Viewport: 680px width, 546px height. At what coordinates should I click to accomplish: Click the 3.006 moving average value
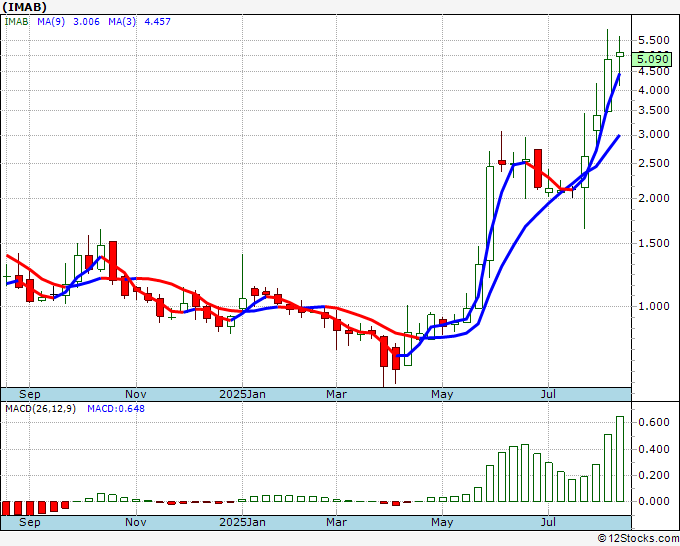pyautogui.click(x=86, y=21)
